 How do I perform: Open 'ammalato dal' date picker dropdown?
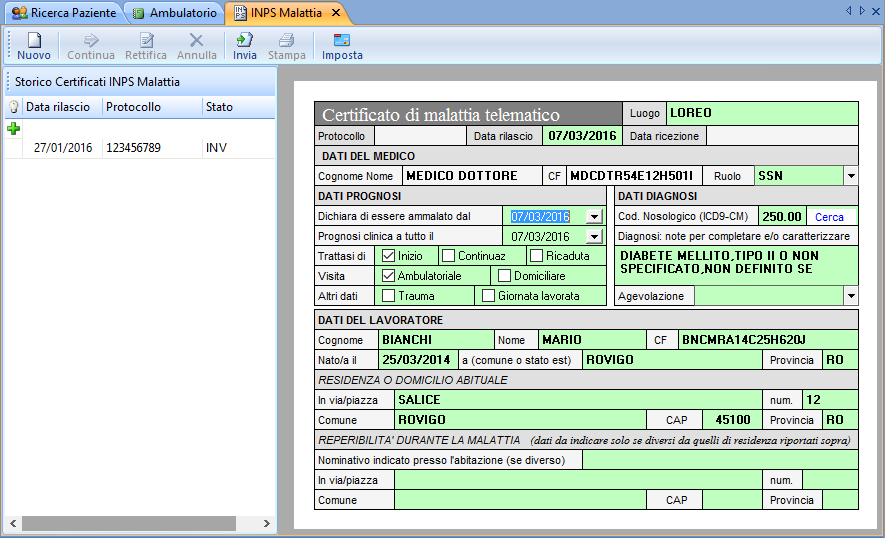point(594,216)
